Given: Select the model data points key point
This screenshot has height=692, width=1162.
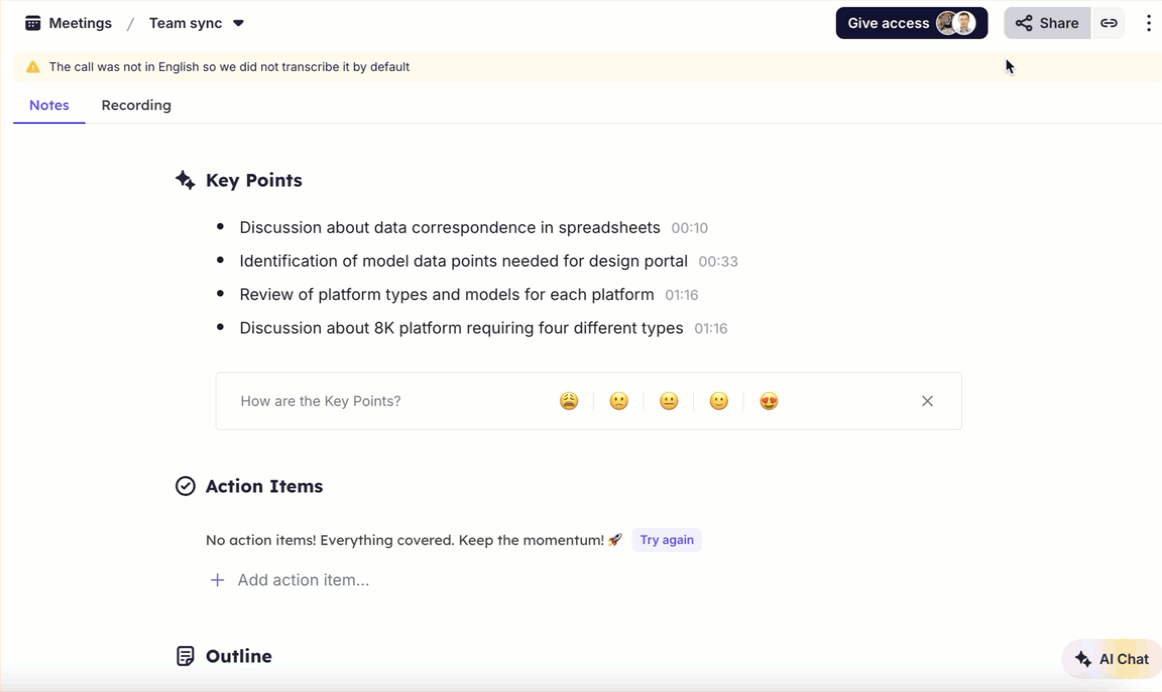Looking at the screenshot, I should coord(463,261).
